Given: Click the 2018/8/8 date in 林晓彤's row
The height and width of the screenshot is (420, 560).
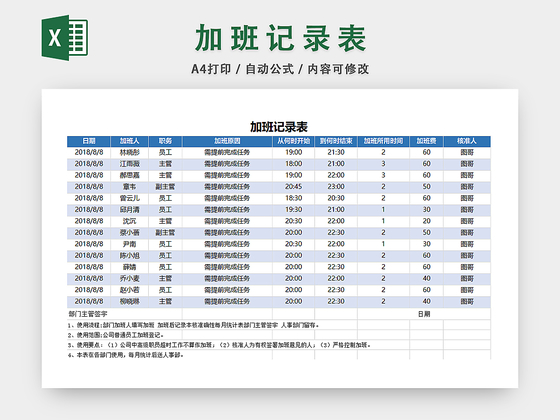Looking at the screenshot, I should click(x=89, y=152).
